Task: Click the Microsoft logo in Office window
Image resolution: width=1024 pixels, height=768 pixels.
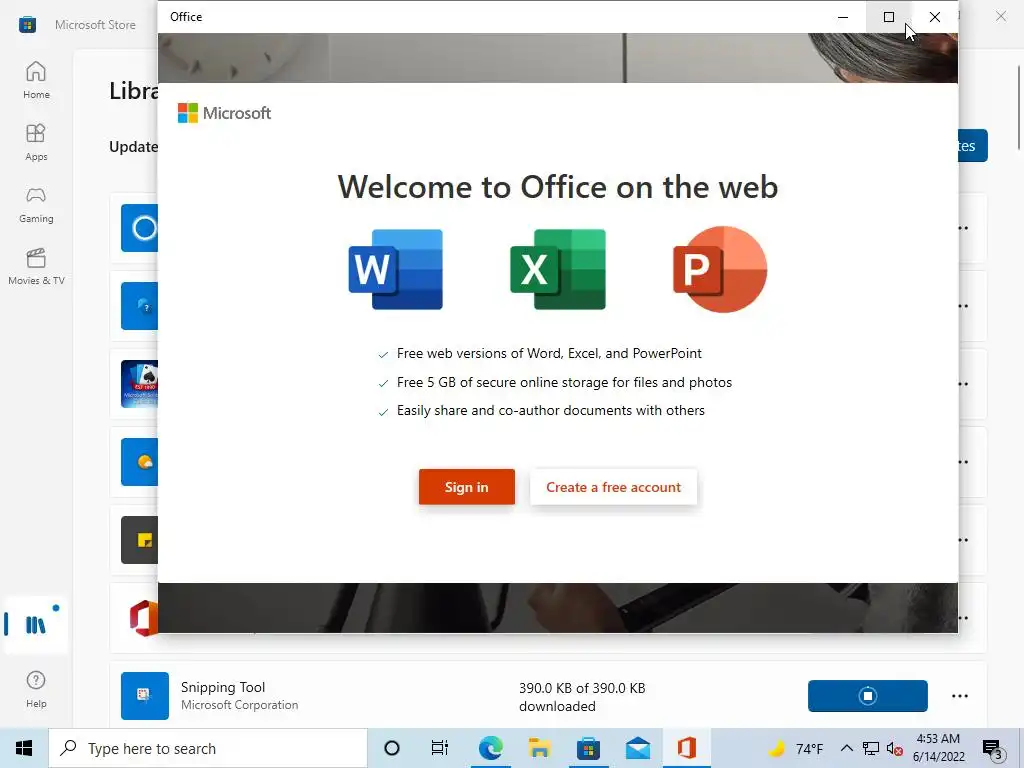Action: pos(224,113)
